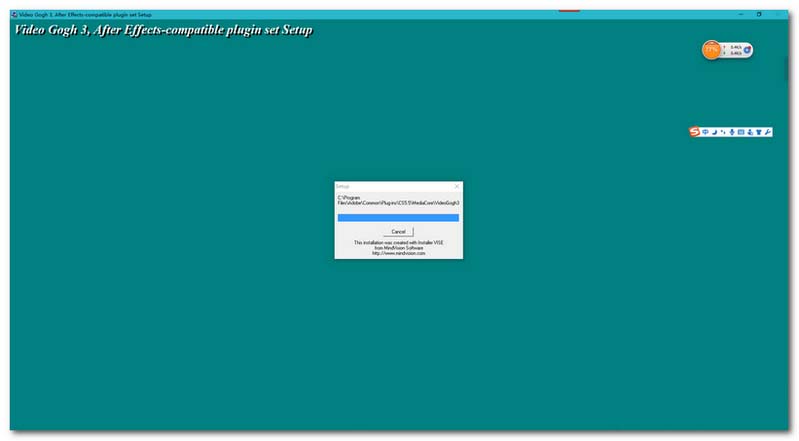
Task: Click the italic Video Gogh 3 Setup heading
Action: pos(163,30)
